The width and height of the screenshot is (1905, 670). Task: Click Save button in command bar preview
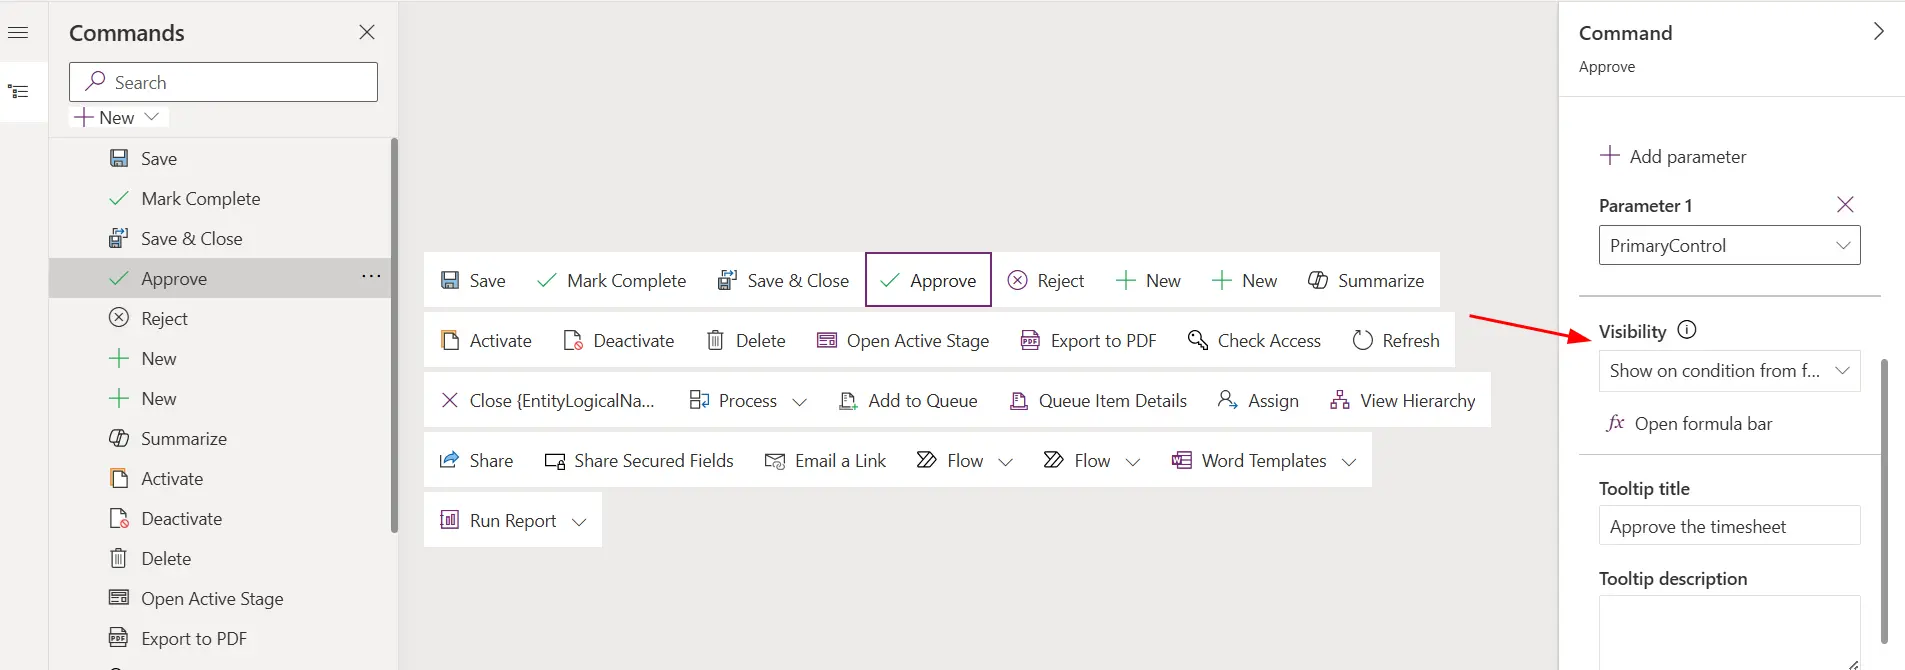473,280
